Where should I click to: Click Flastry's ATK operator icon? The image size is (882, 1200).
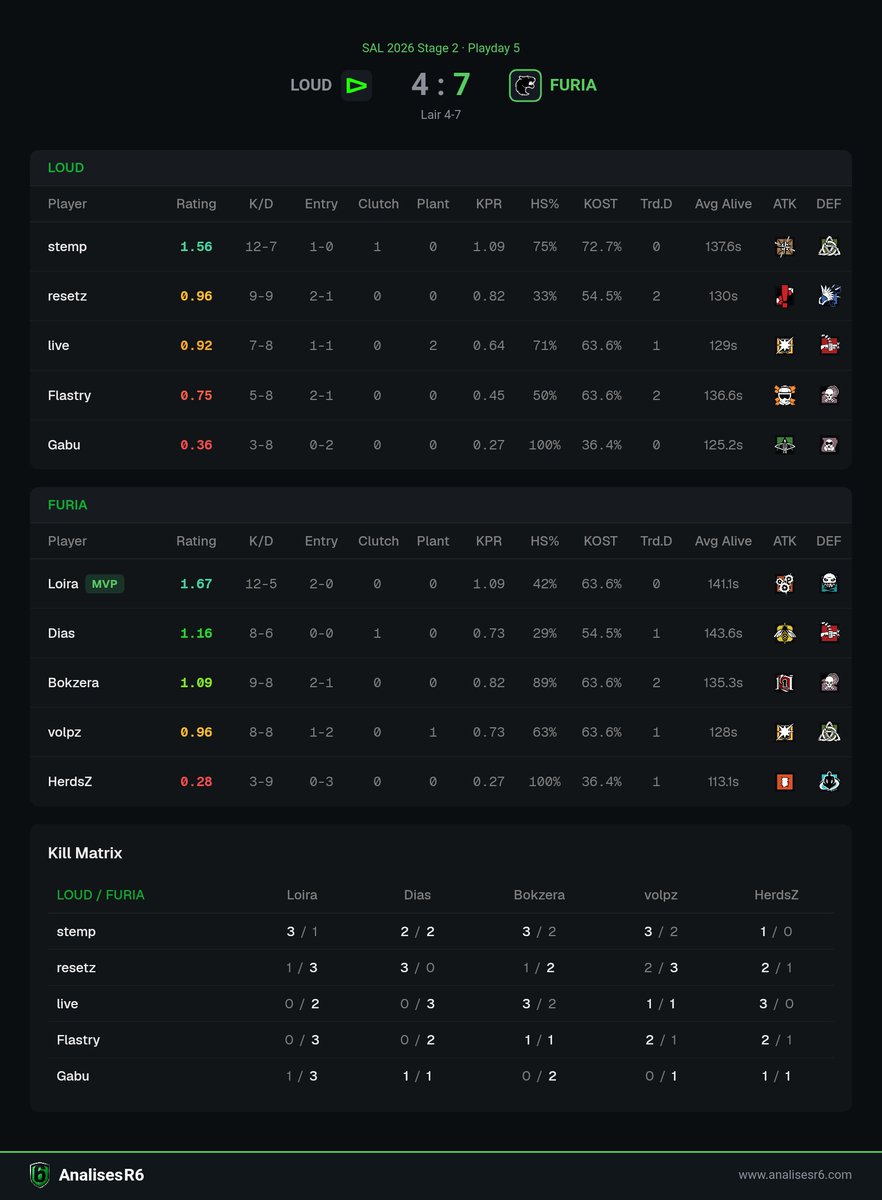pyautogui.click(x=785, y=395)
